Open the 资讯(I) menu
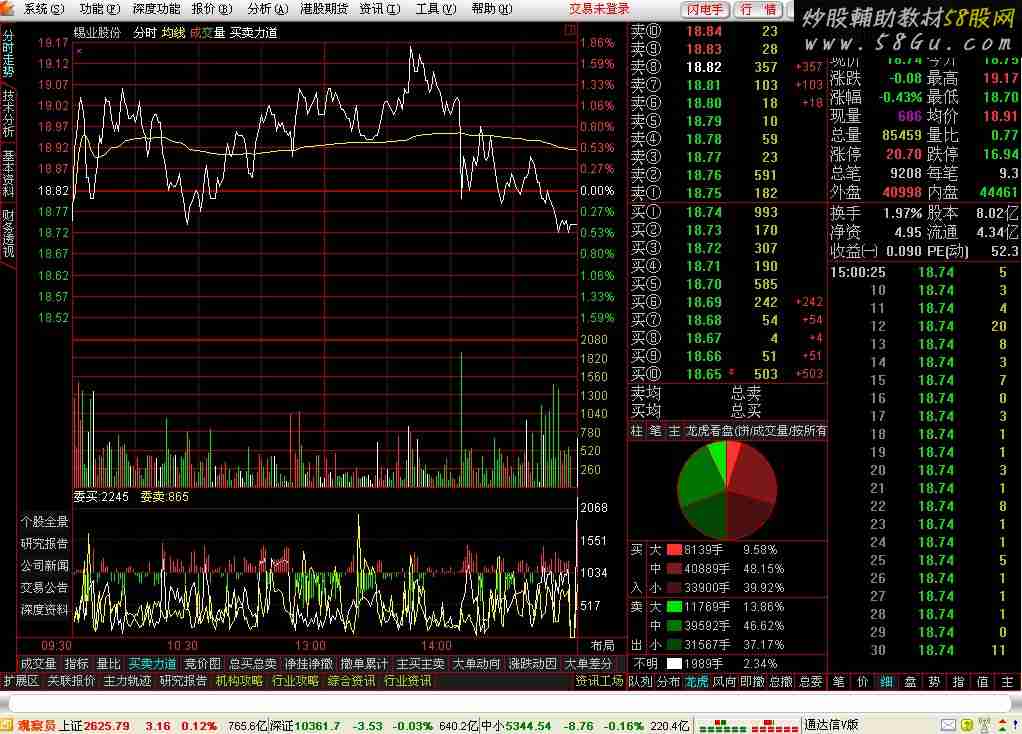 [x=380, y=8]
